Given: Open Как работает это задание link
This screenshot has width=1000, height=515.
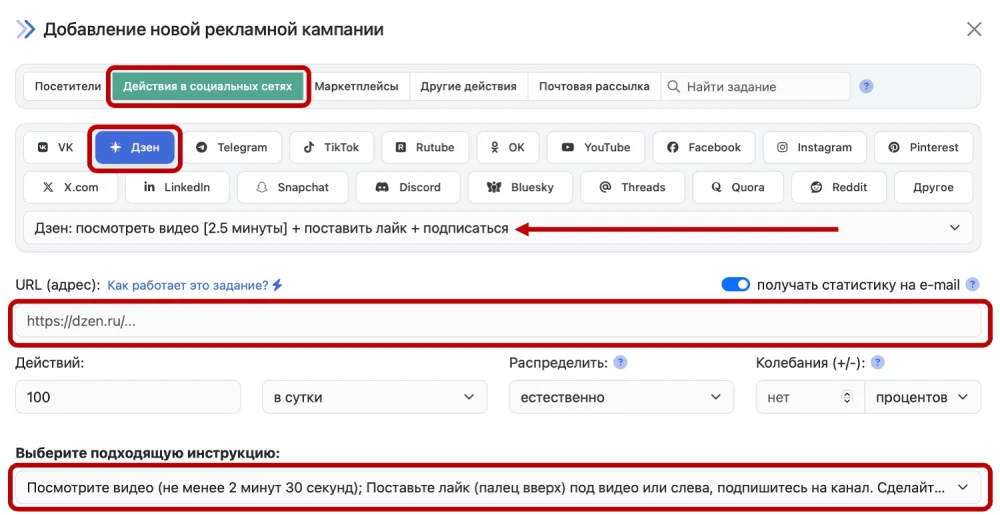Looking at the screenshot, I should tap(188, 285).
